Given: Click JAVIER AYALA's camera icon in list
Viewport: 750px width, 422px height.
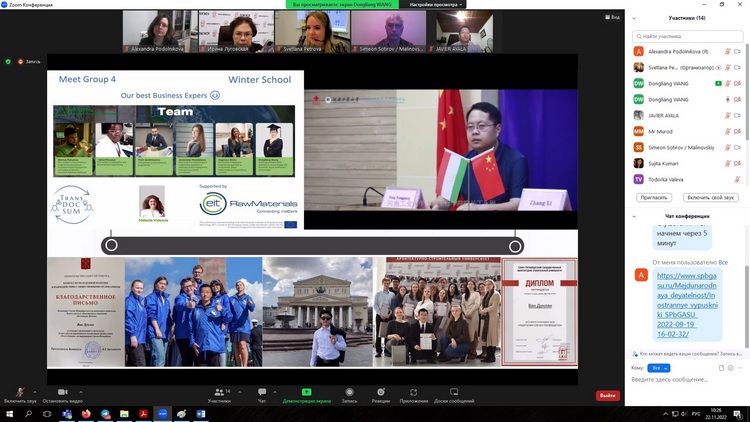Looking at the screenshot, I should [x=737, y=115].
